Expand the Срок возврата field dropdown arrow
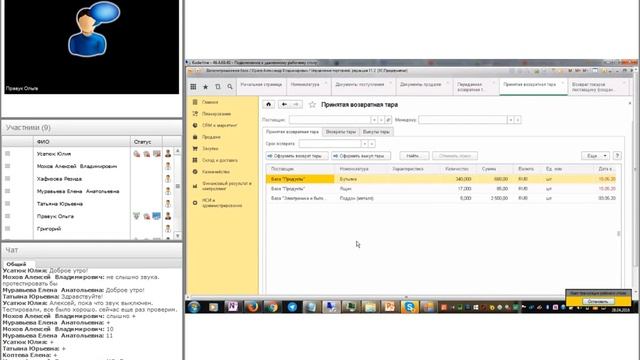This screenshot has height=360, width=640. pyautogui.click(x=364, y=144)
